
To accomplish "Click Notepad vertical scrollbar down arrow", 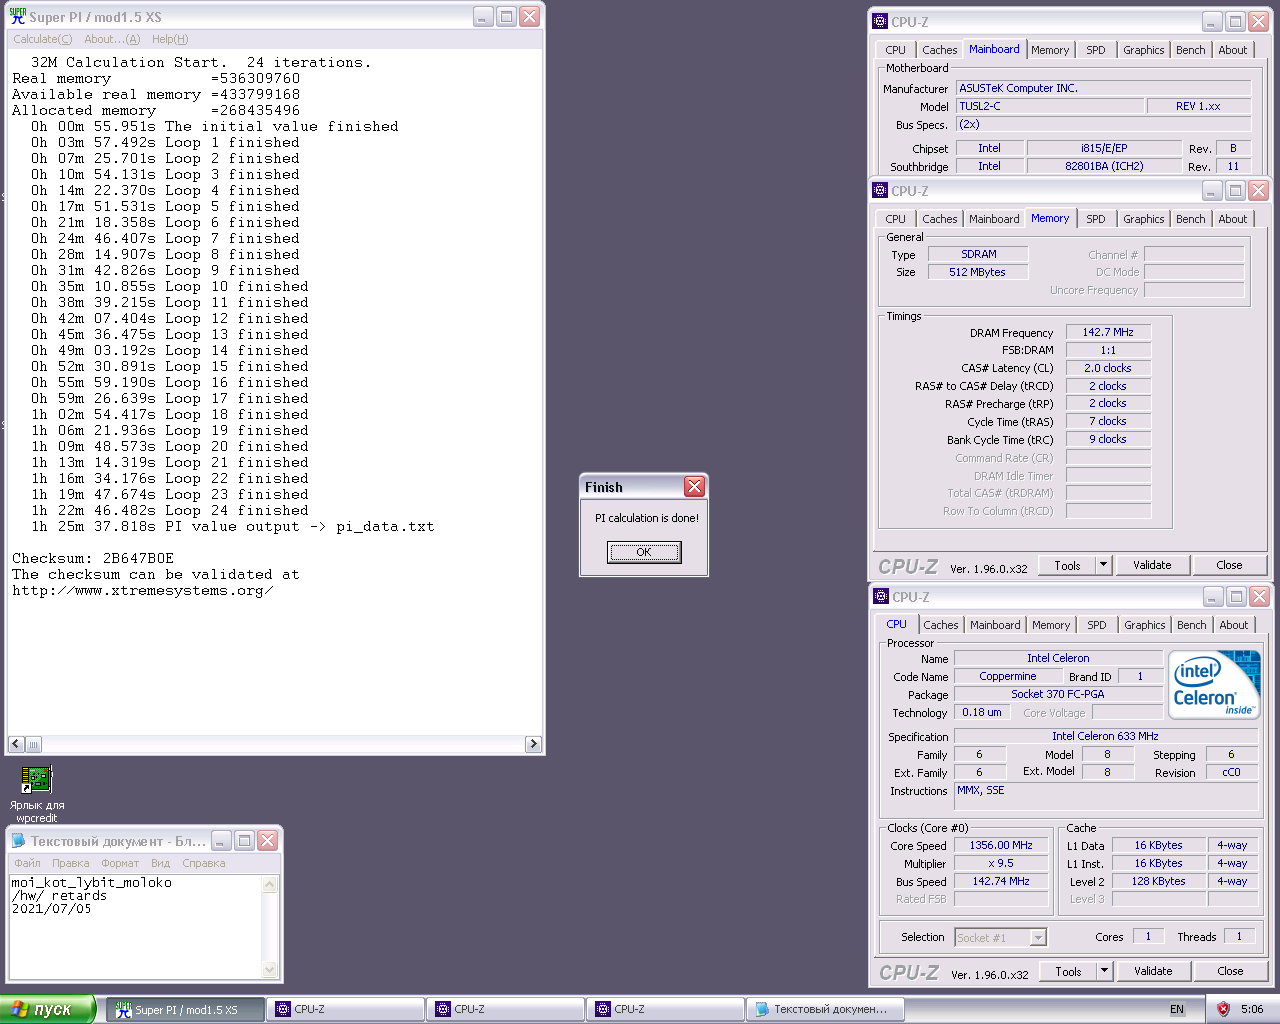I will point(269,969).
